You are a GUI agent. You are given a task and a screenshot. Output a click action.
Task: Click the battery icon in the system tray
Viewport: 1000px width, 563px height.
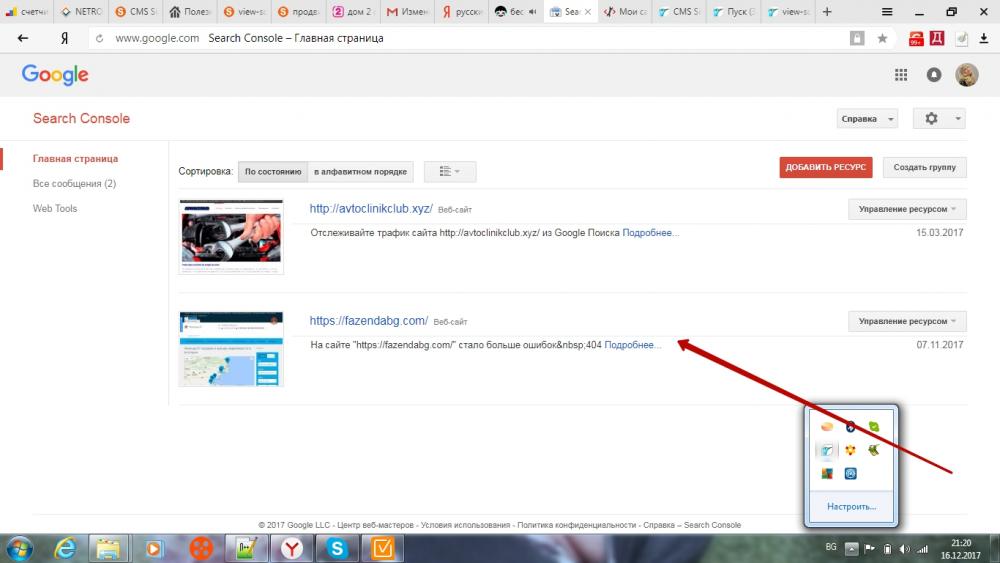coord(887,548)
